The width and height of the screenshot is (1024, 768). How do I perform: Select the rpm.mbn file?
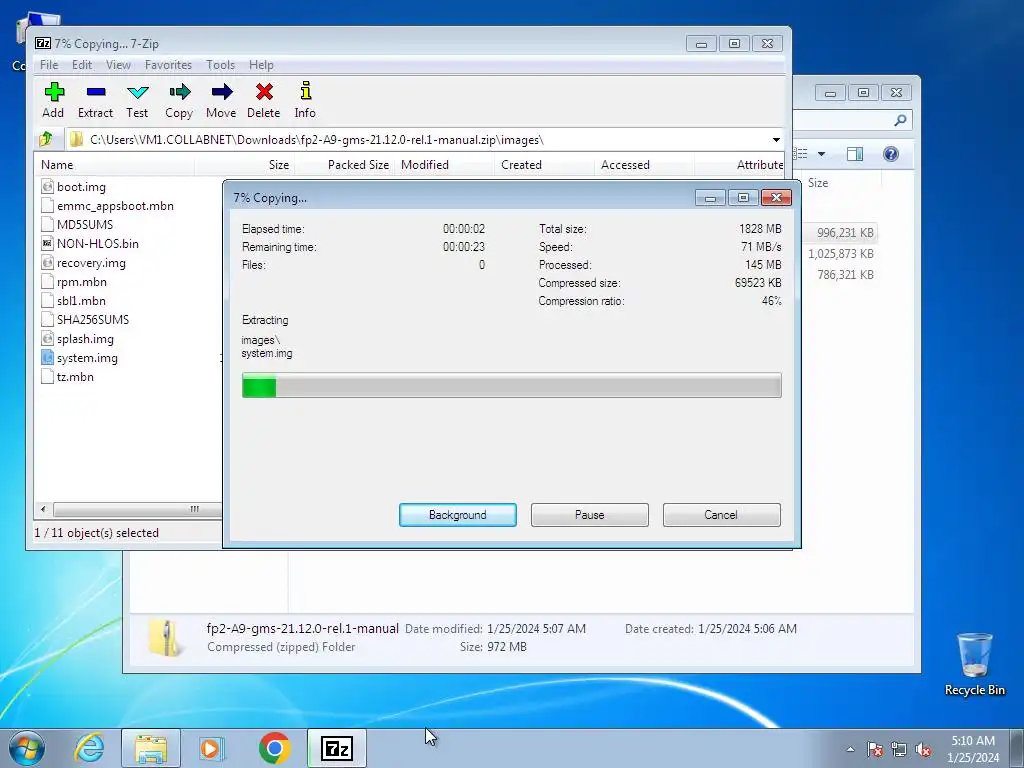[x=82, y=282]
